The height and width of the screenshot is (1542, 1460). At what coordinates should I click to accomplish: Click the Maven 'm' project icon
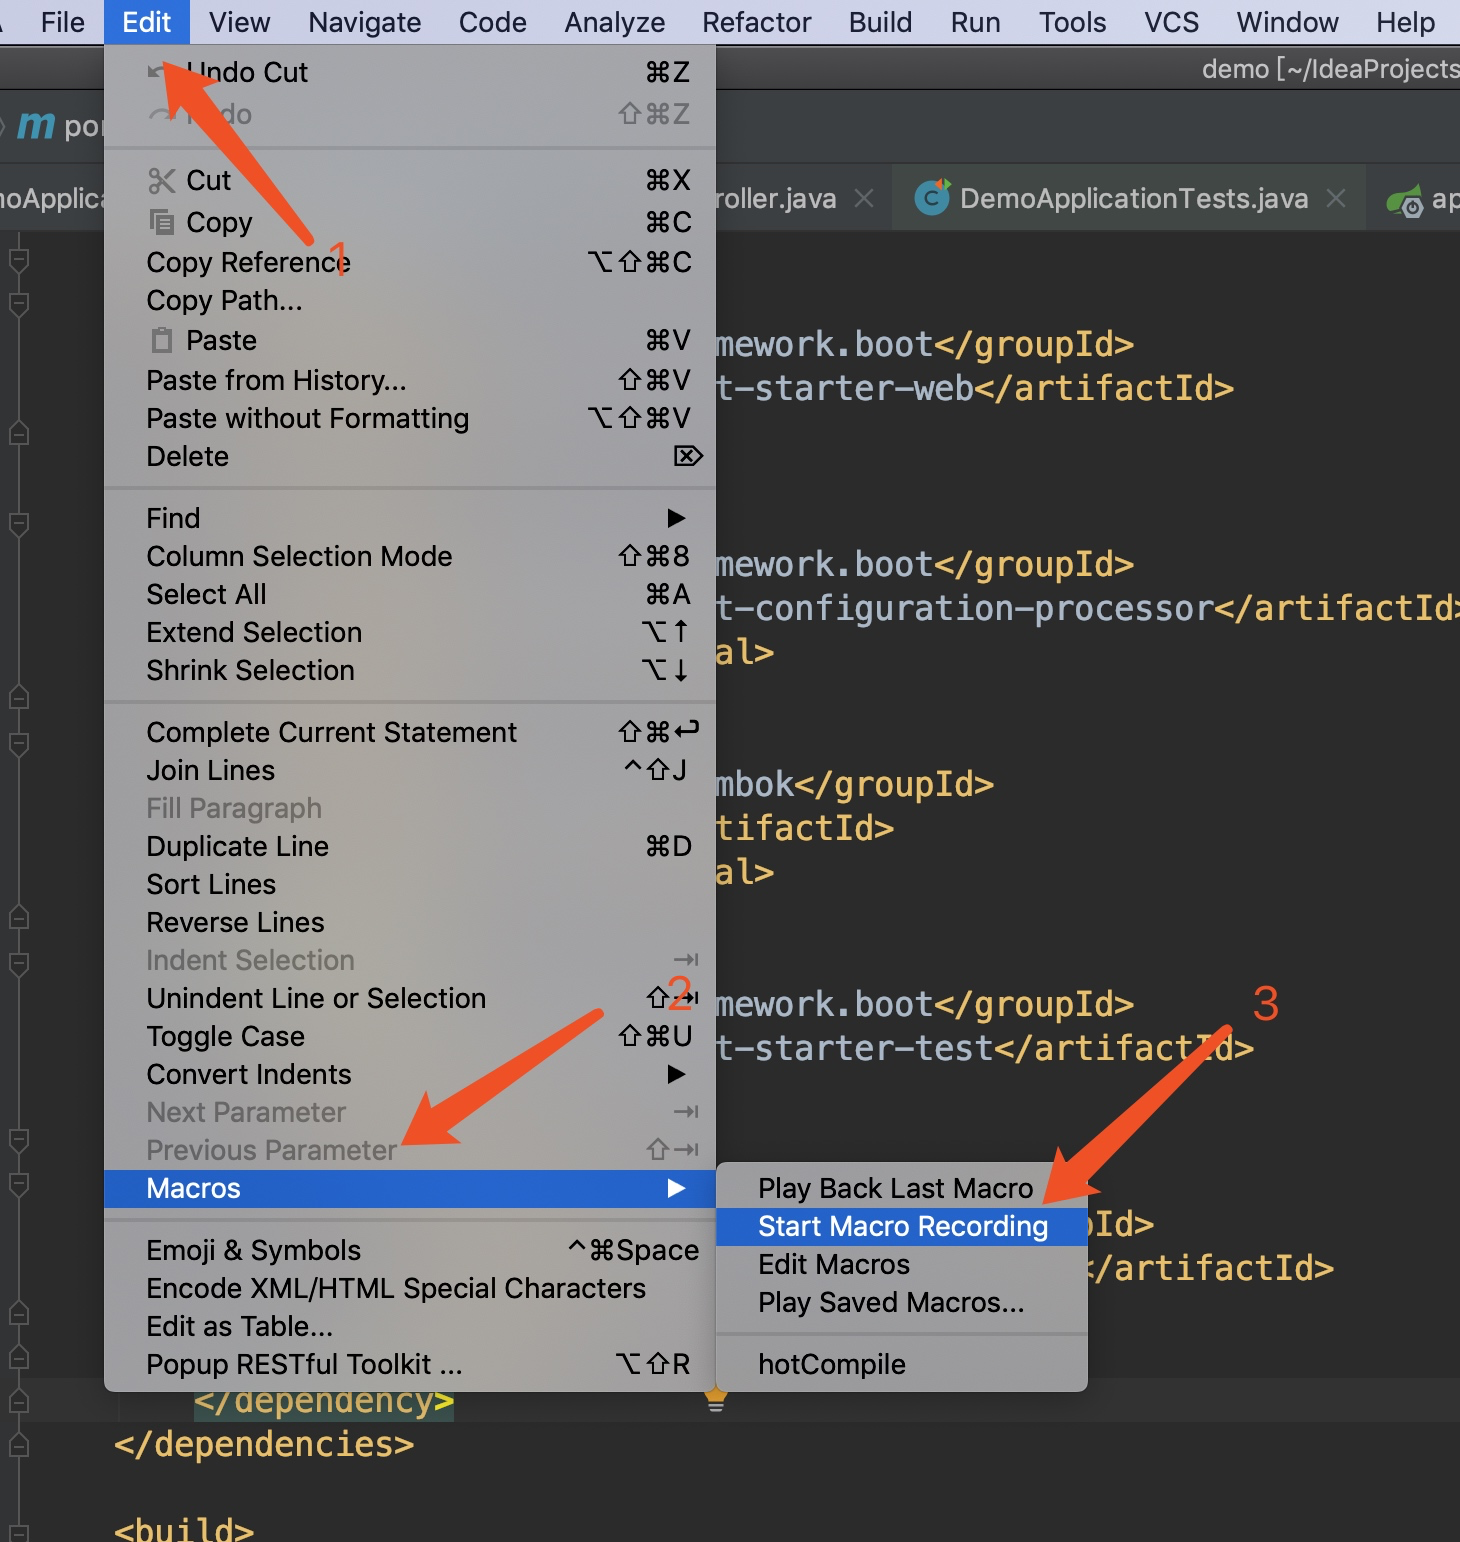36,125
